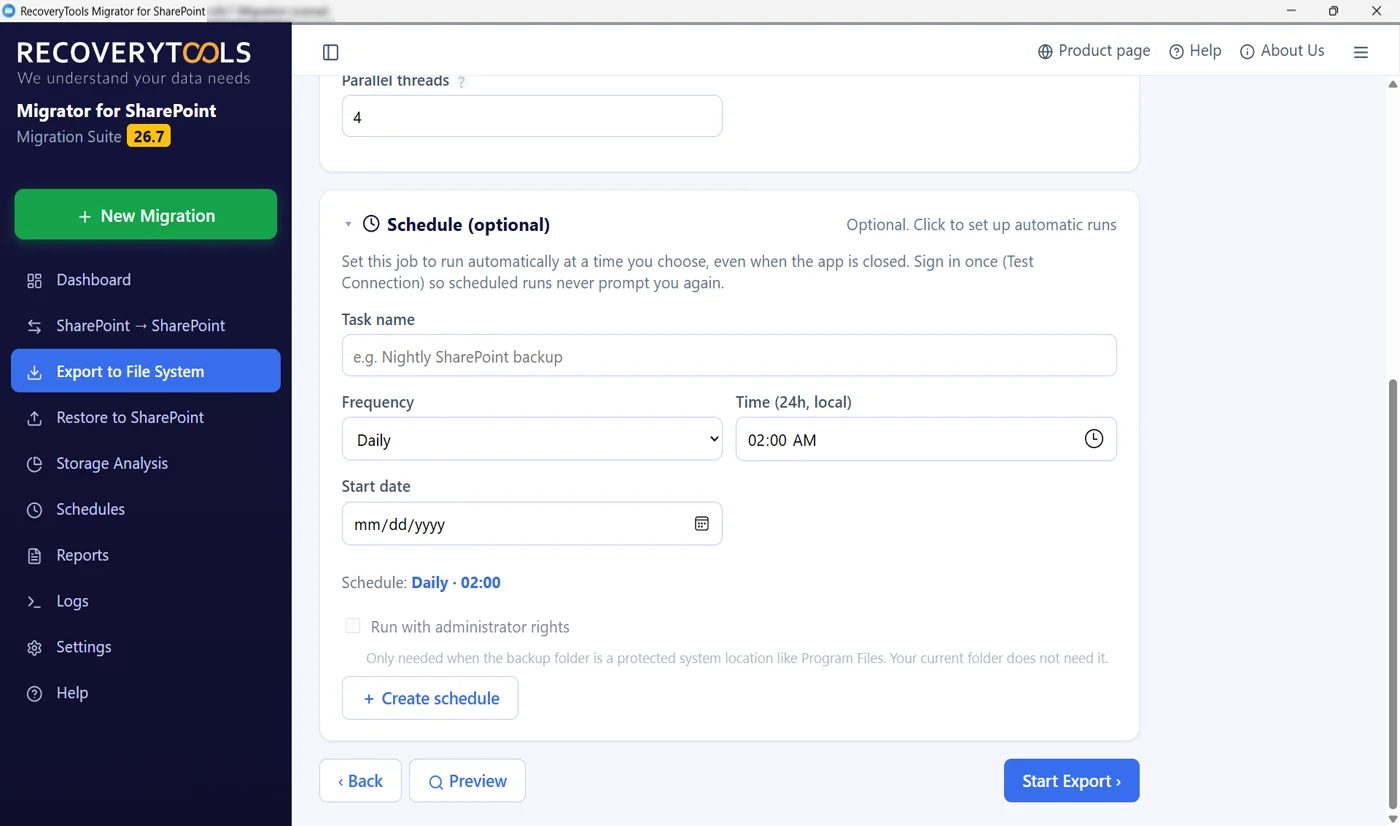Click the help question mark beside Parallel threads

pos(461,82)
